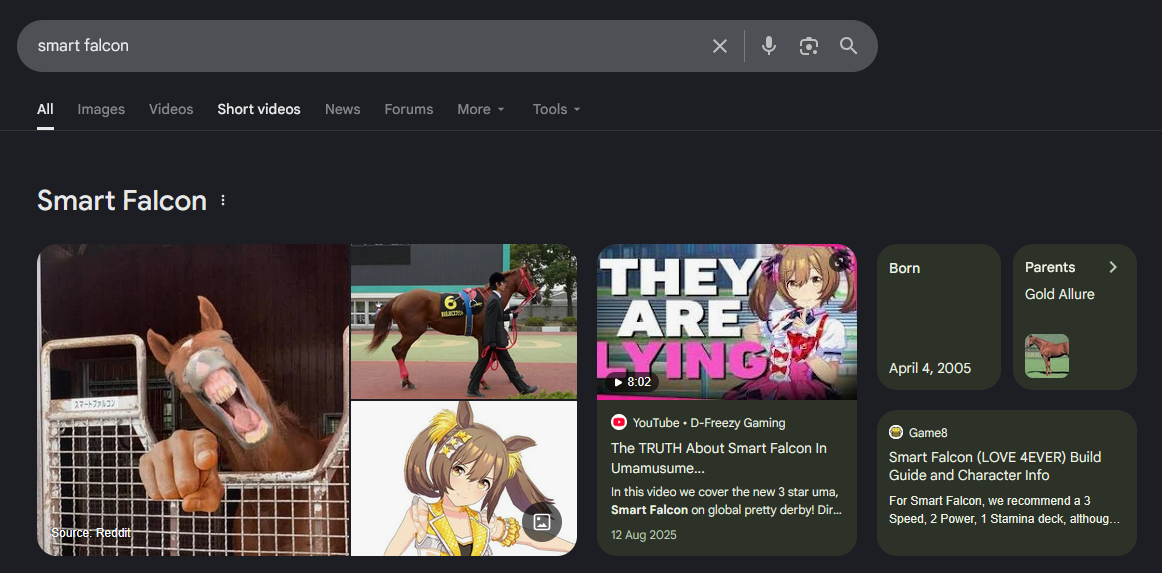Click the video description mentioning 'global pretty derby'
The width and height of the screenshot is (1162, 573).
pos(726,501)
